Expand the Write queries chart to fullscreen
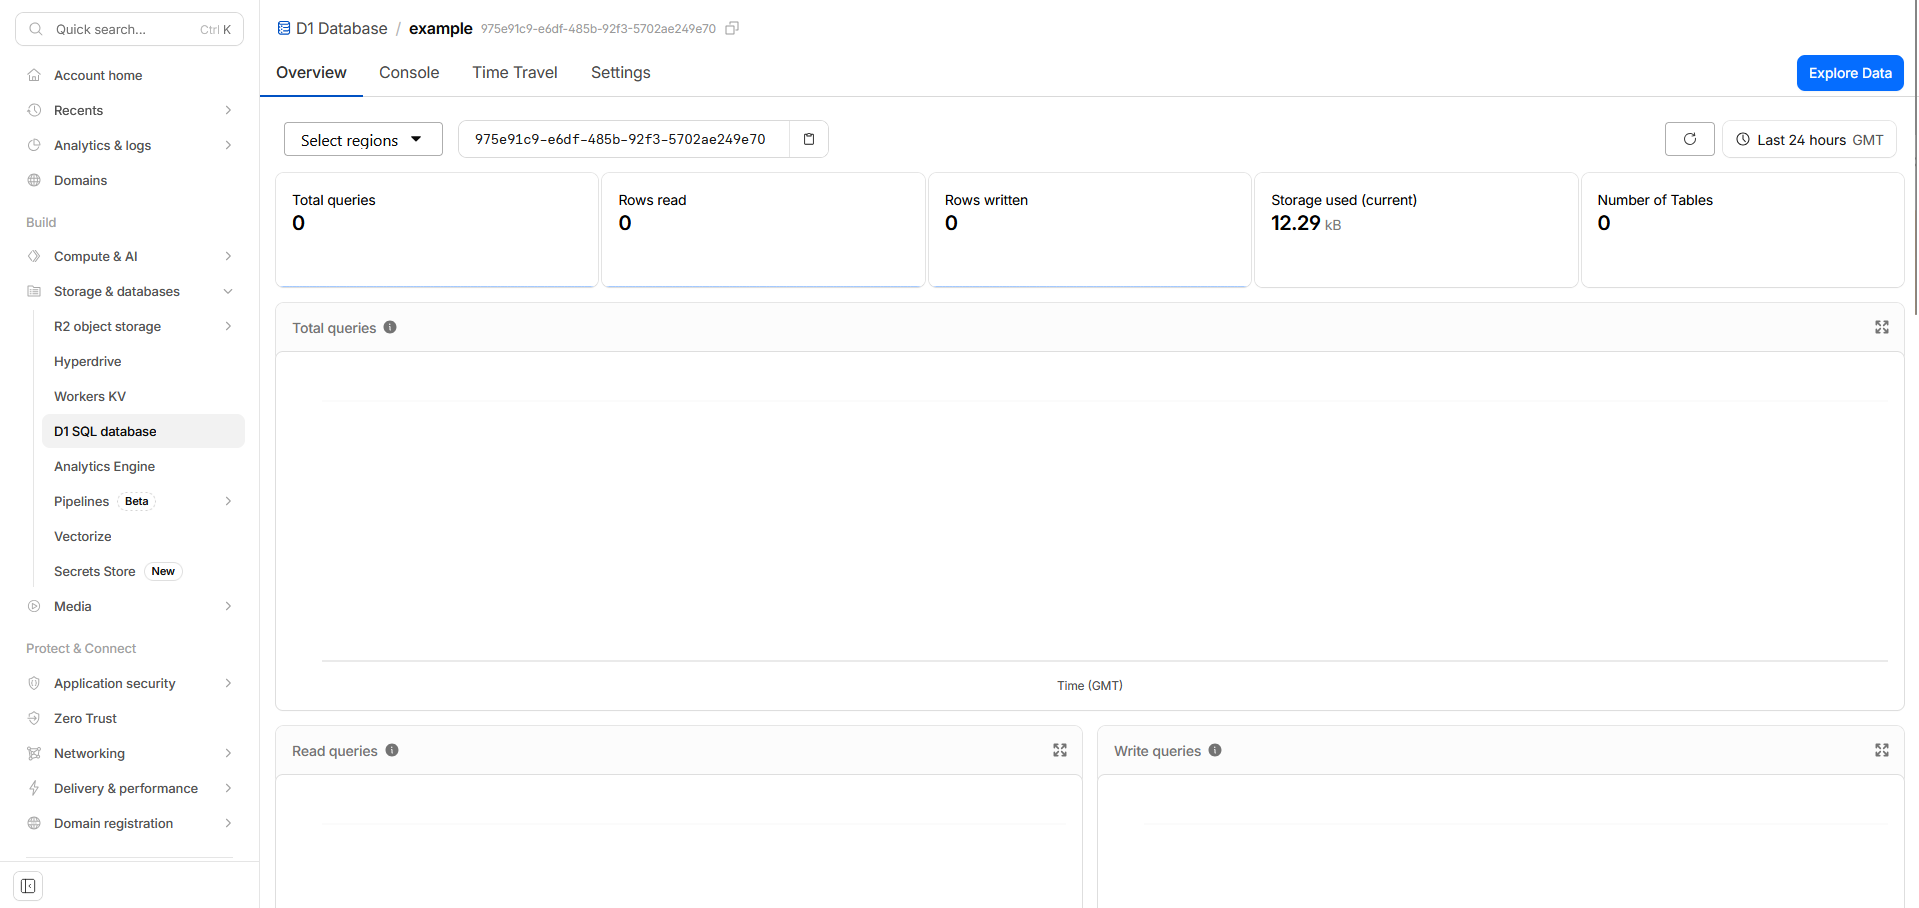The width and height of the screenshot is (1919, 908). coord(1881,750)
